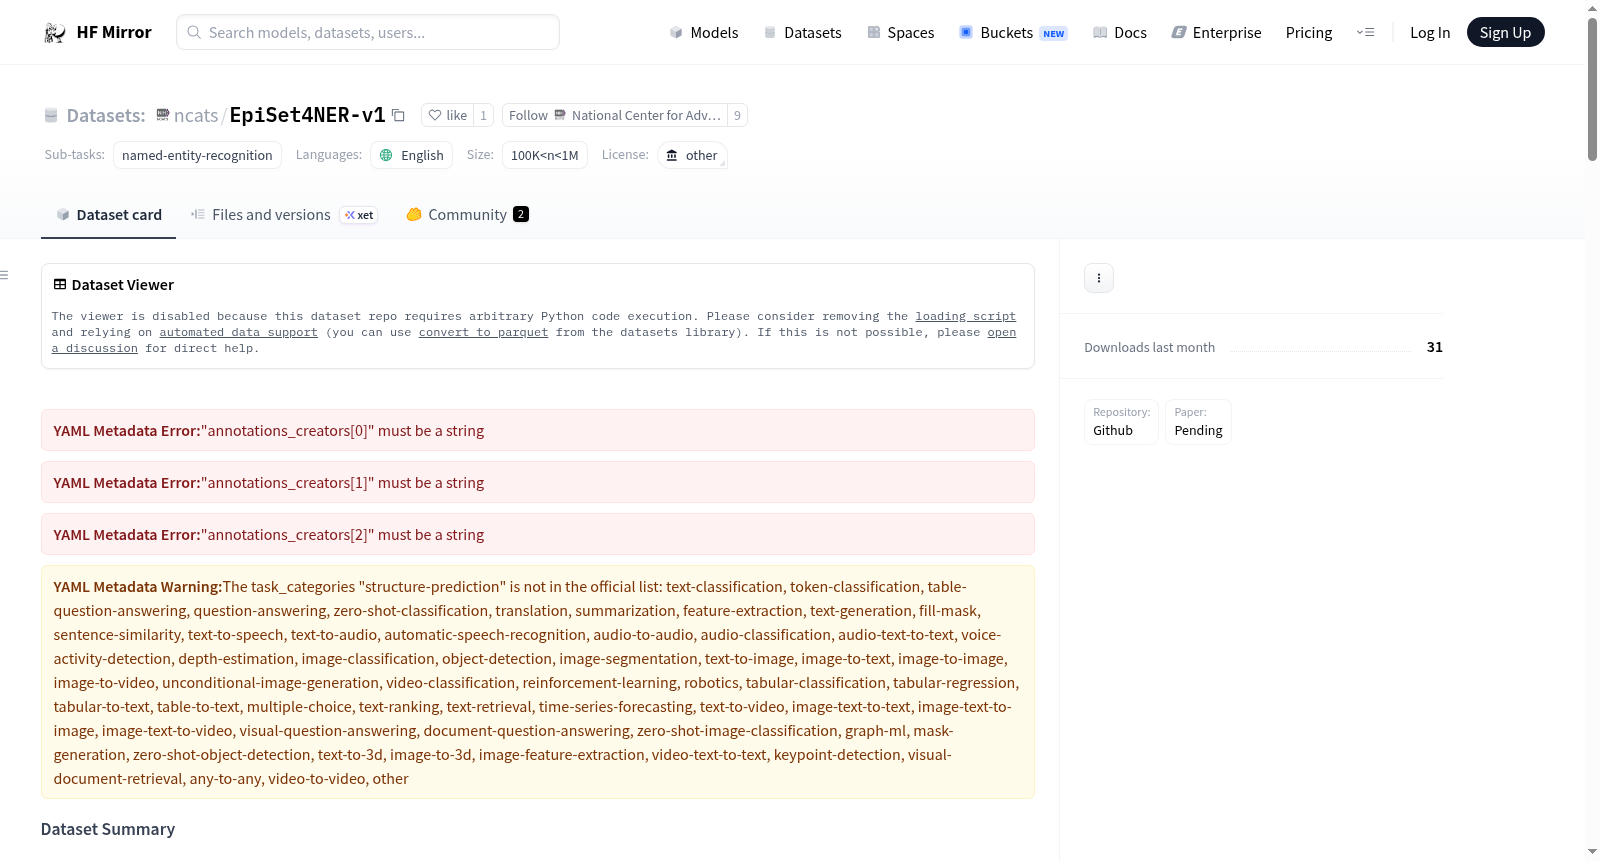This screenshot has width=1600, height=861.
Task: Go to the Models page
Action: pos(704,32)
